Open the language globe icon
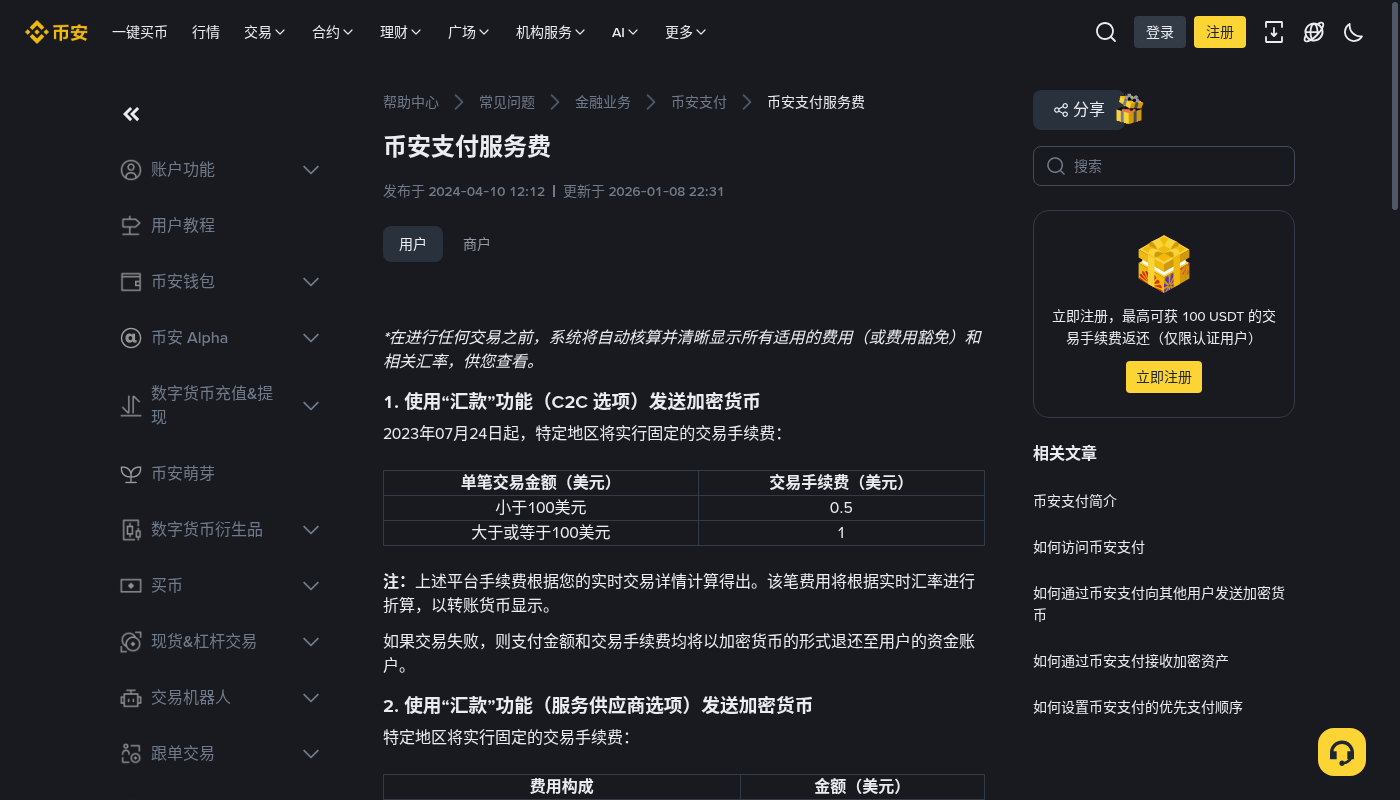 pyautogui.click(x=1314, y=32)
